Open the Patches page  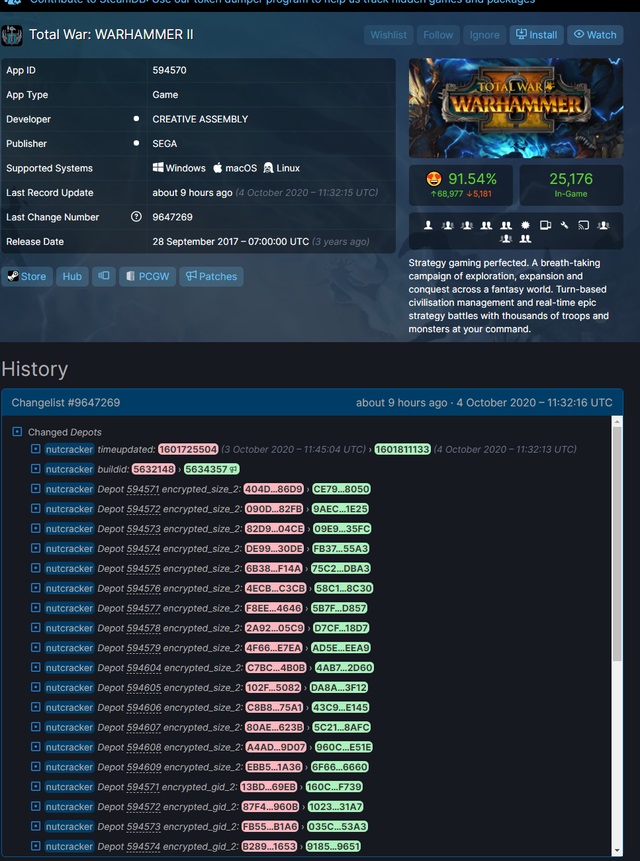click(x=211, y=276)
